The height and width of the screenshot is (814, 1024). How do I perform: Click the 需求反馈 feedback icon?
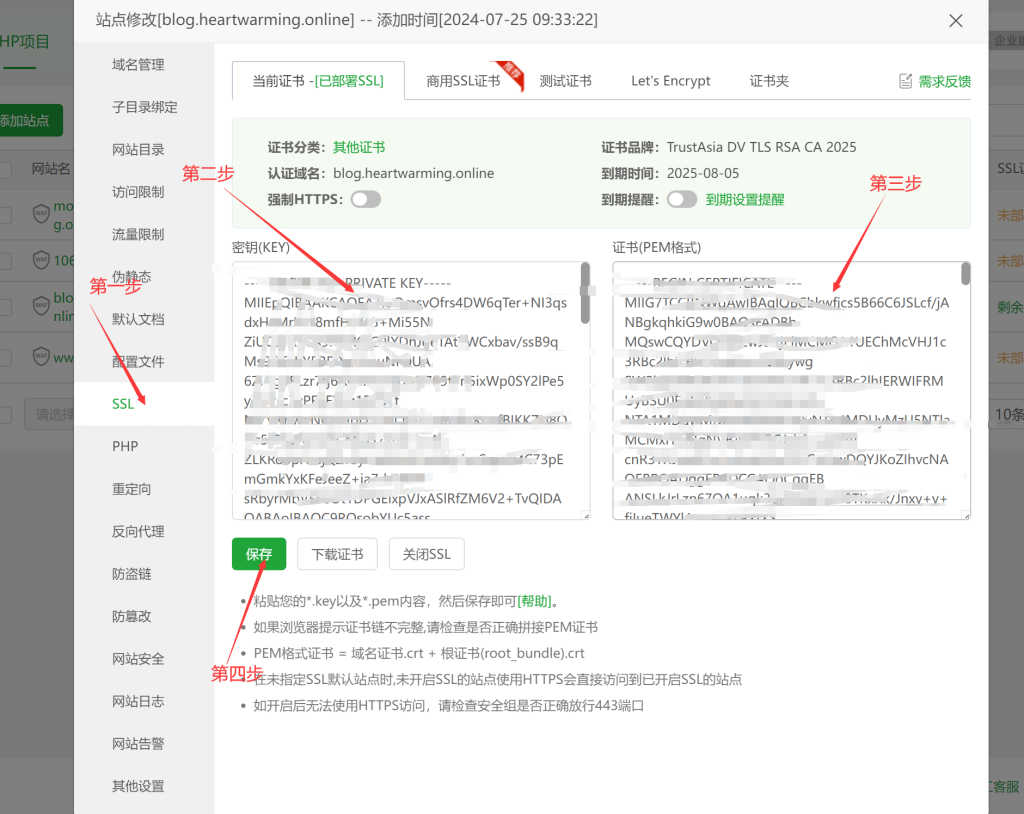pyautogui.click(x=906, y=81)
